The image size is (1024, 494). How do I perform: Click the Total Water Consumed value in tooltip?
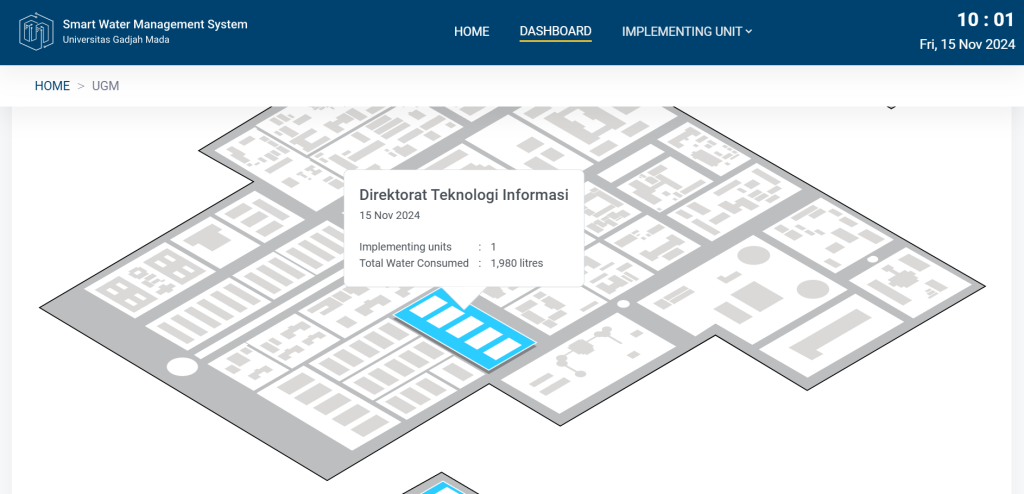516,263
